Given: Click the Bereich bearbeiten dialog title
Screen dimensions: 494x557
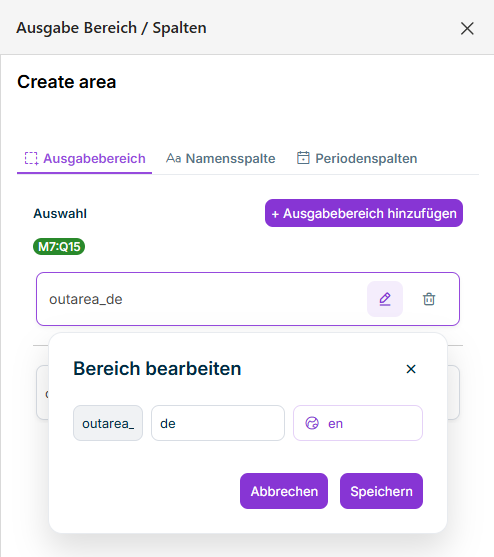Looking at the screenshot, I should (x=157, y=368).
